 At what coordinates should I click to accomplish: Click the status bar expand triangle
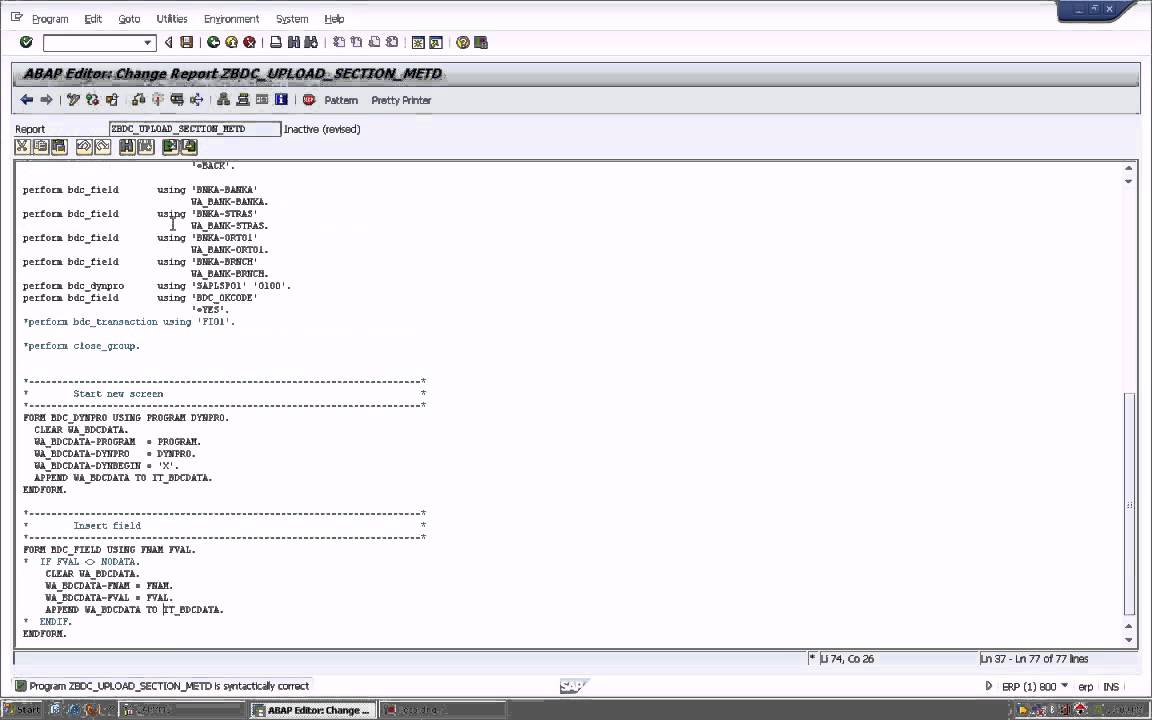tap(988, 685)
